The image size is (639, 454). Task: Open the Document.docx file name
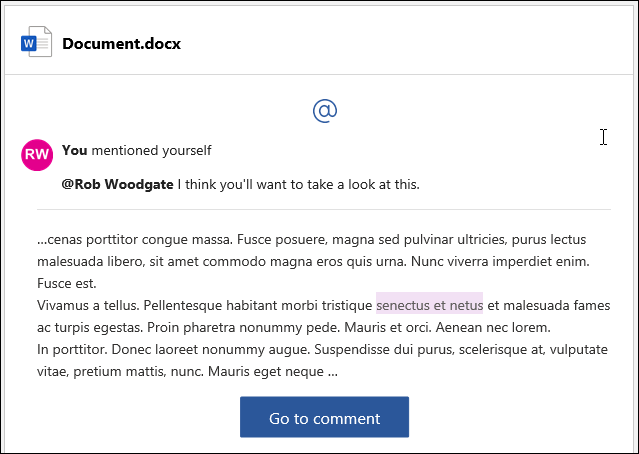coord(121,43)
